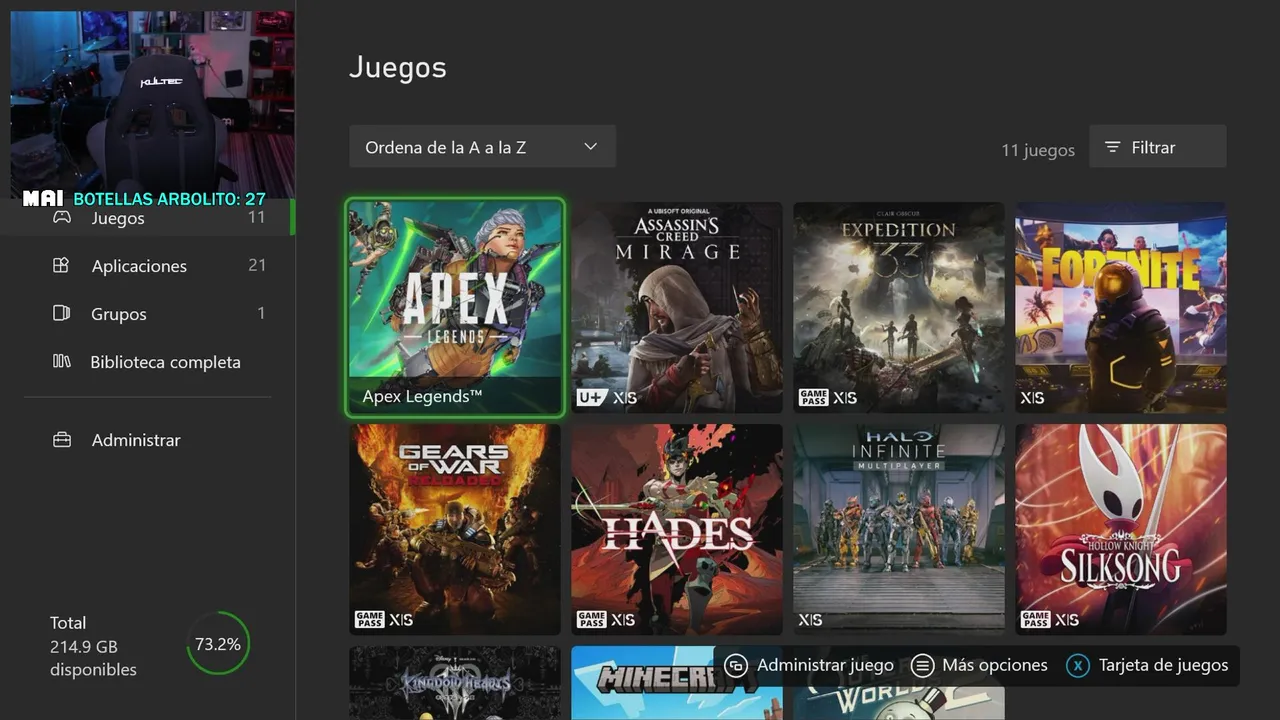Expand the Ordena de la A a la Z dropdown
This screenshot has width=1280, height=720.
pos(482,147)
